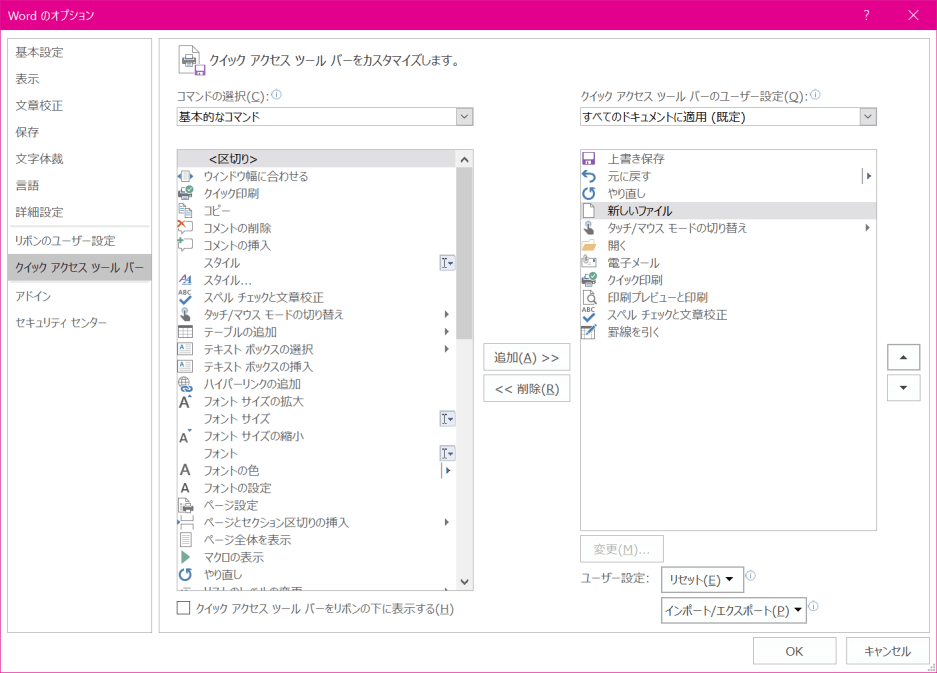Open リセット dropdown button
This screenshot has width=937, height=673.
click(702, 579)
